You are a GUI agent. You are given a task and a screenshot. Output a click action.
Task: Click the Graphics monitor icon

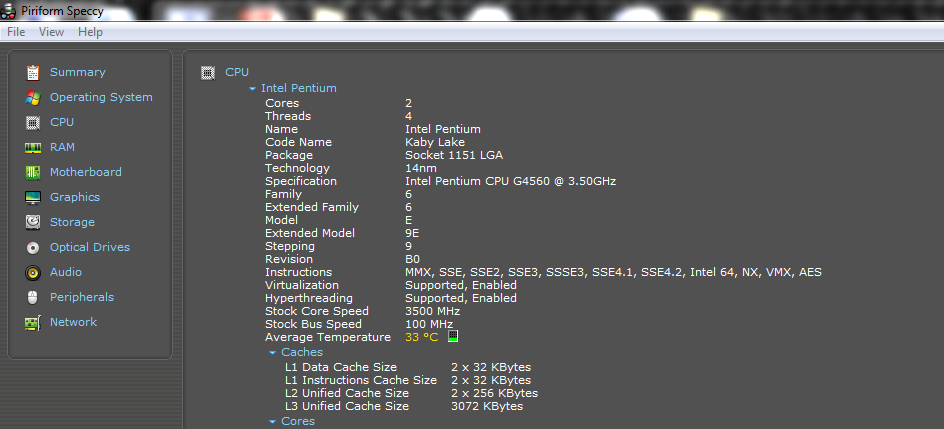pyautogui.click(x=33, y=197)
